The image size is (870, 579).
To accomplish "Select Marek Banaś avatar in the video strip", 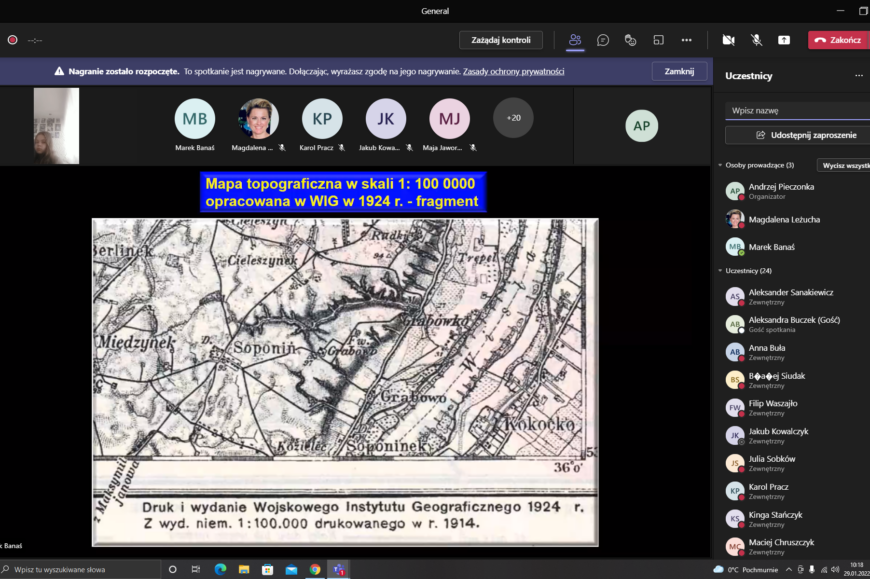I will pyautogui.click(x=195, y=119).
